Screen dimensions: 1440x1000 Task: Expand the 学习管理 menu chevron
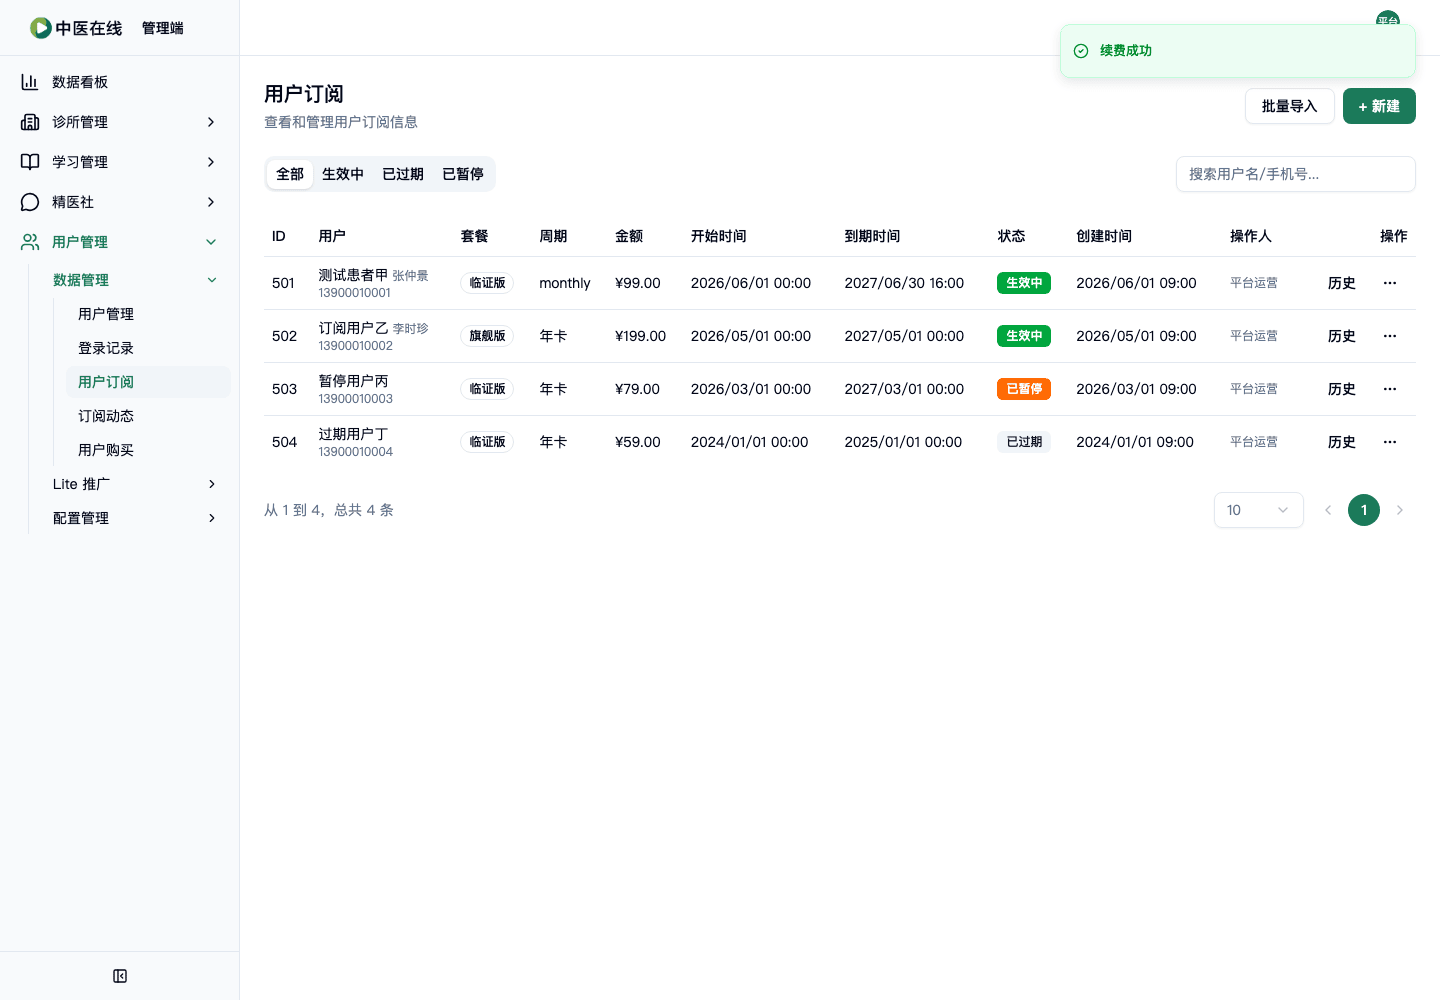point(211,162)
